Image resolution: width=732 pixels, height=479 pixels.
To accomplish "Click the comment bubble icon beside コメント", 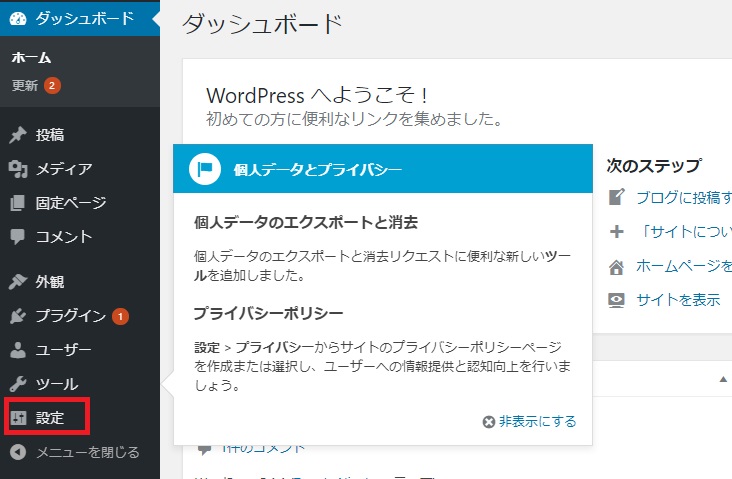I will point(18,236).
